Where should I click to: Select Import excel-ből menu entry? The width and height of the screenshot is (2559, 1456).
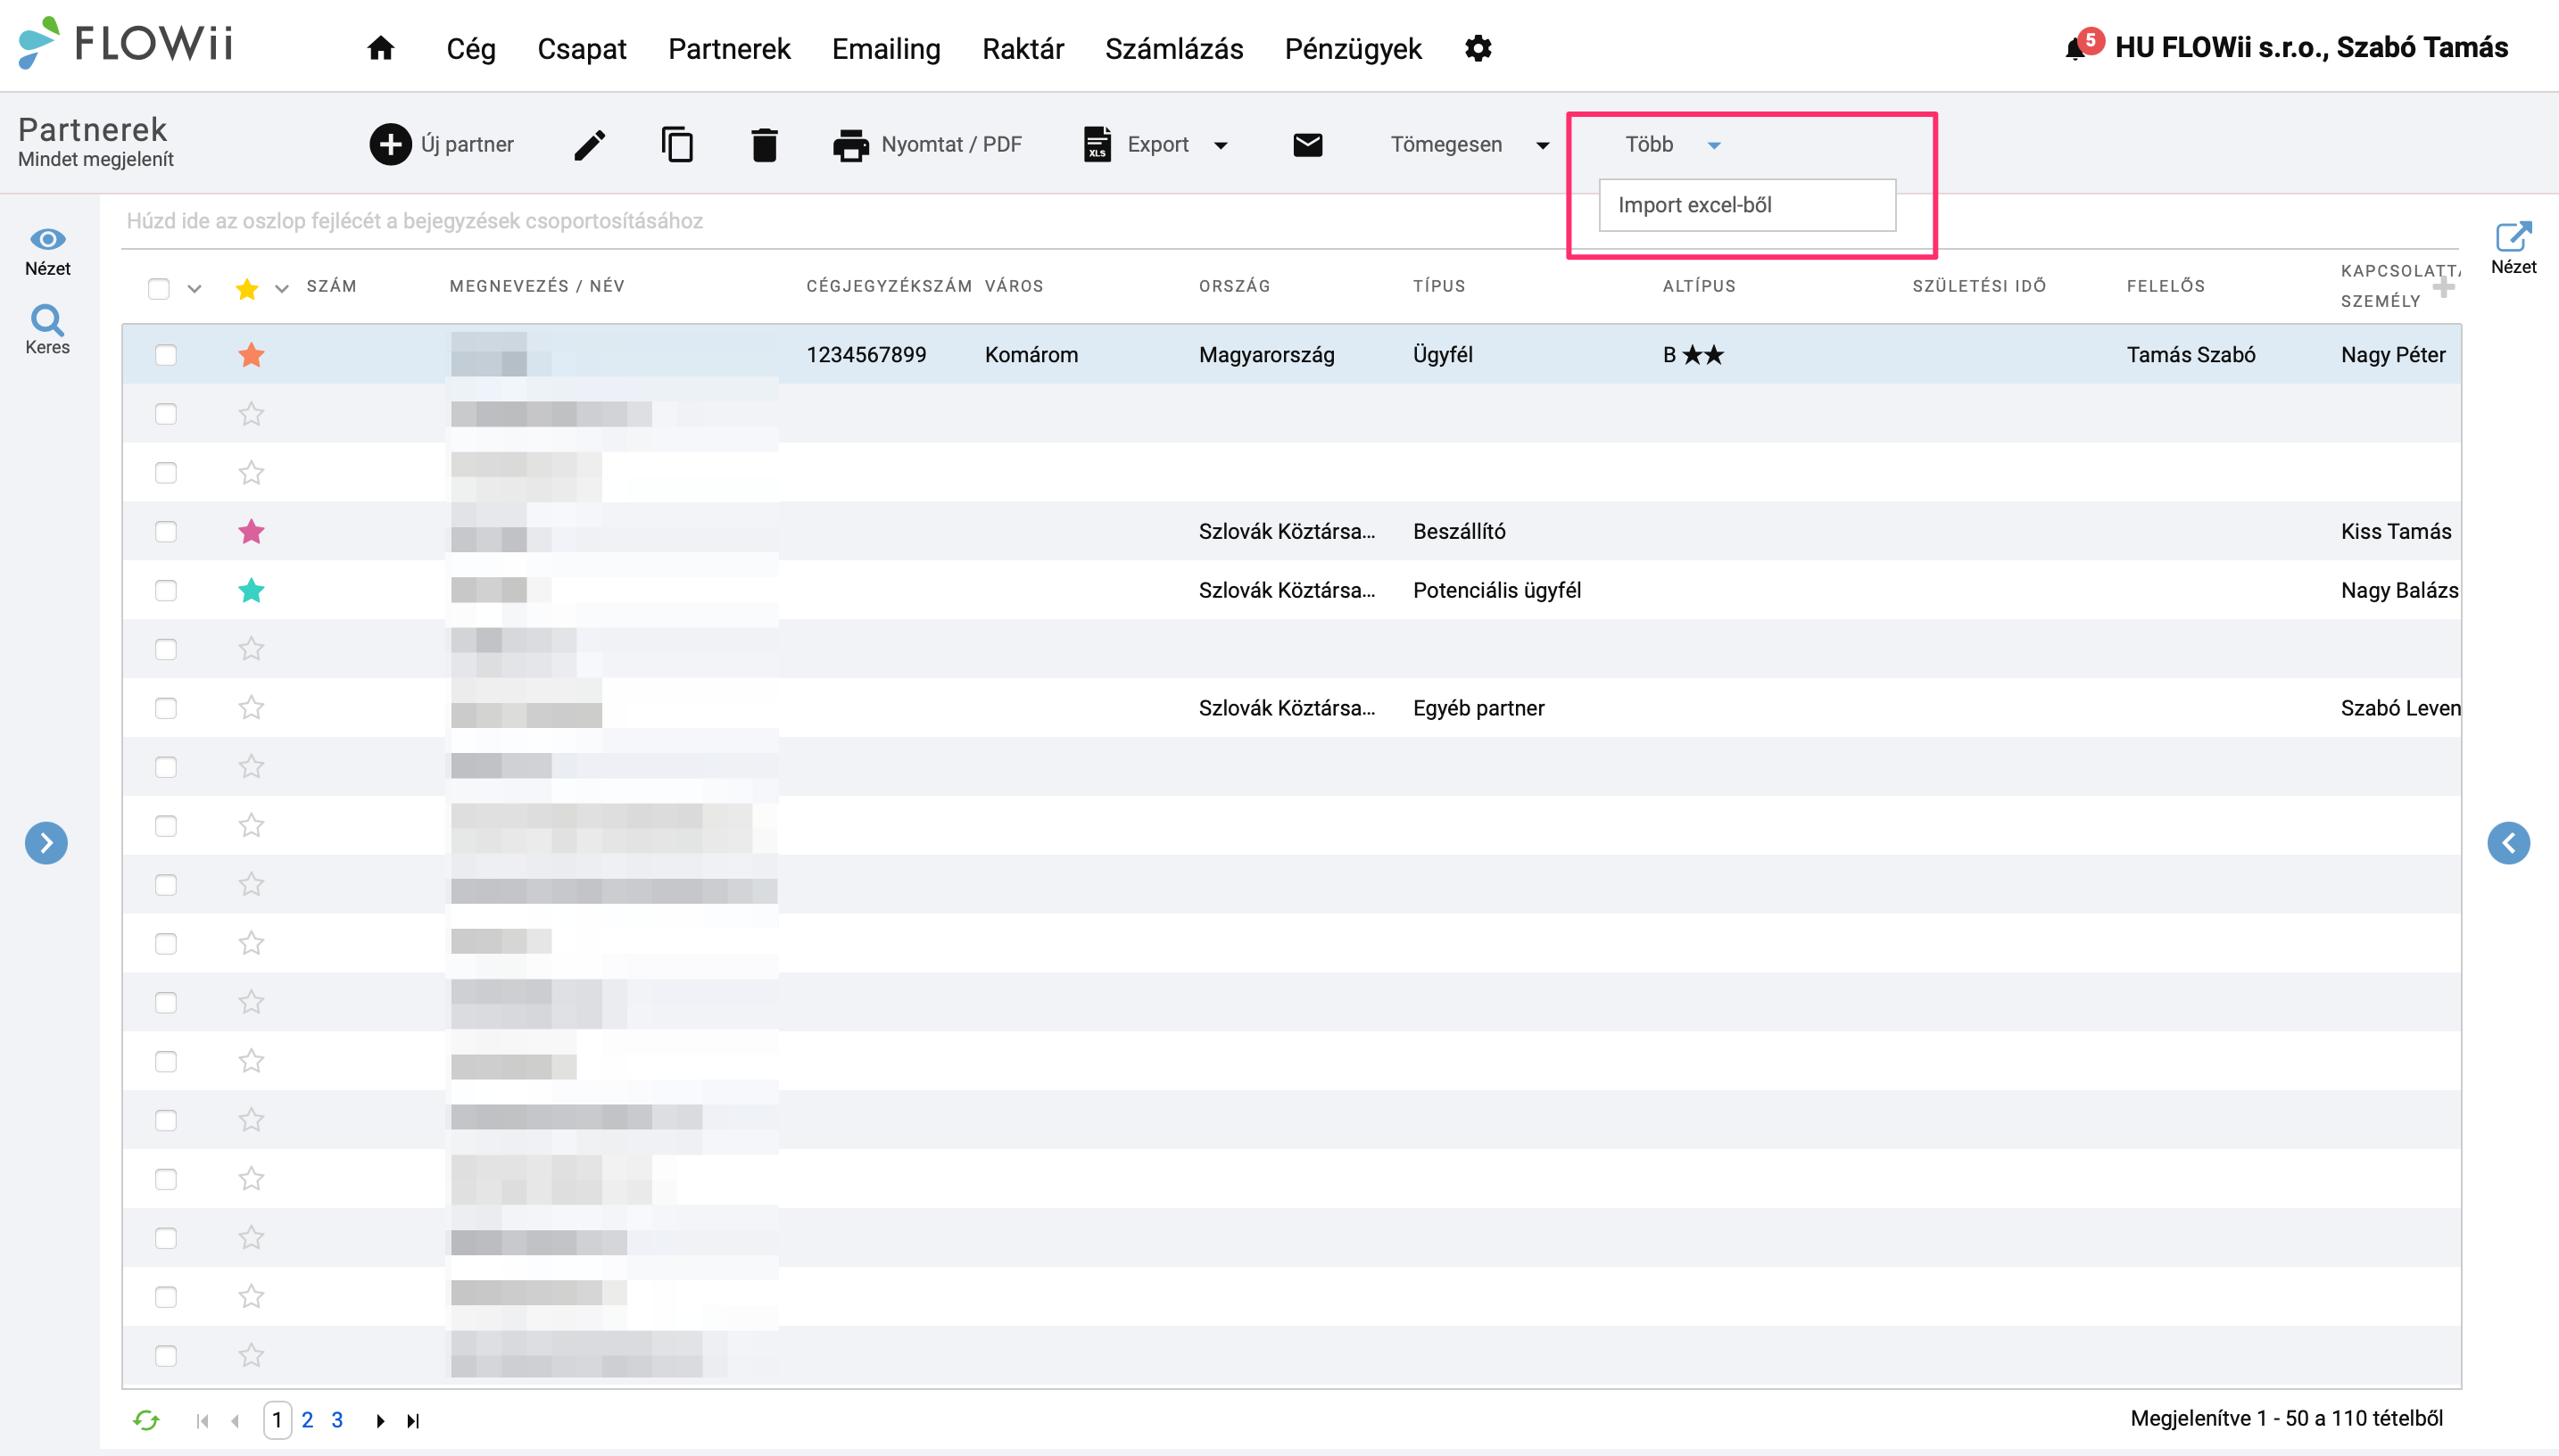click(1746, 205)
